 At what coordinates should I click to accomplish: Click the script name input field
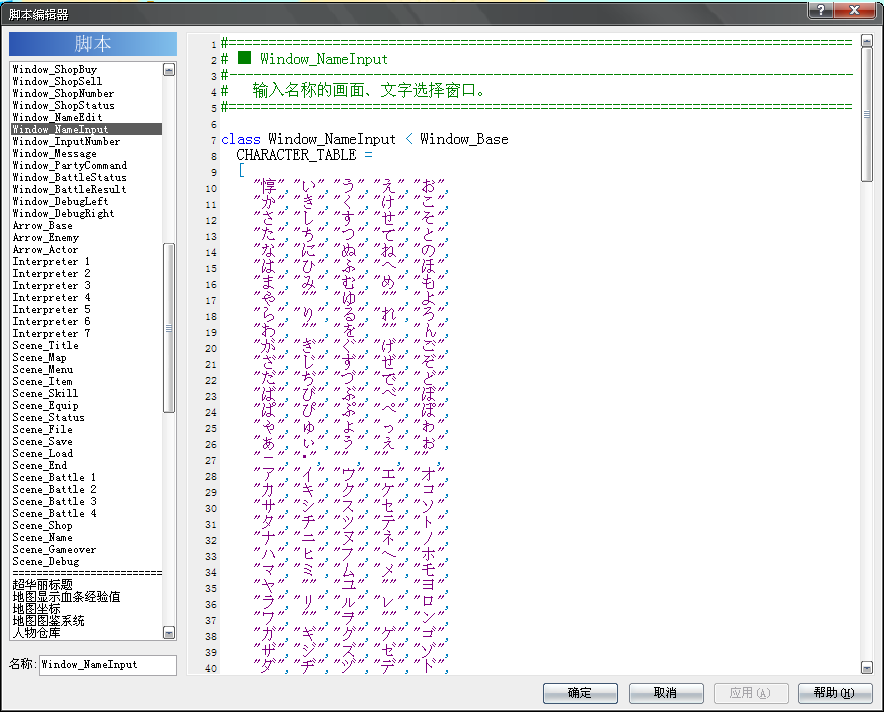108,665
